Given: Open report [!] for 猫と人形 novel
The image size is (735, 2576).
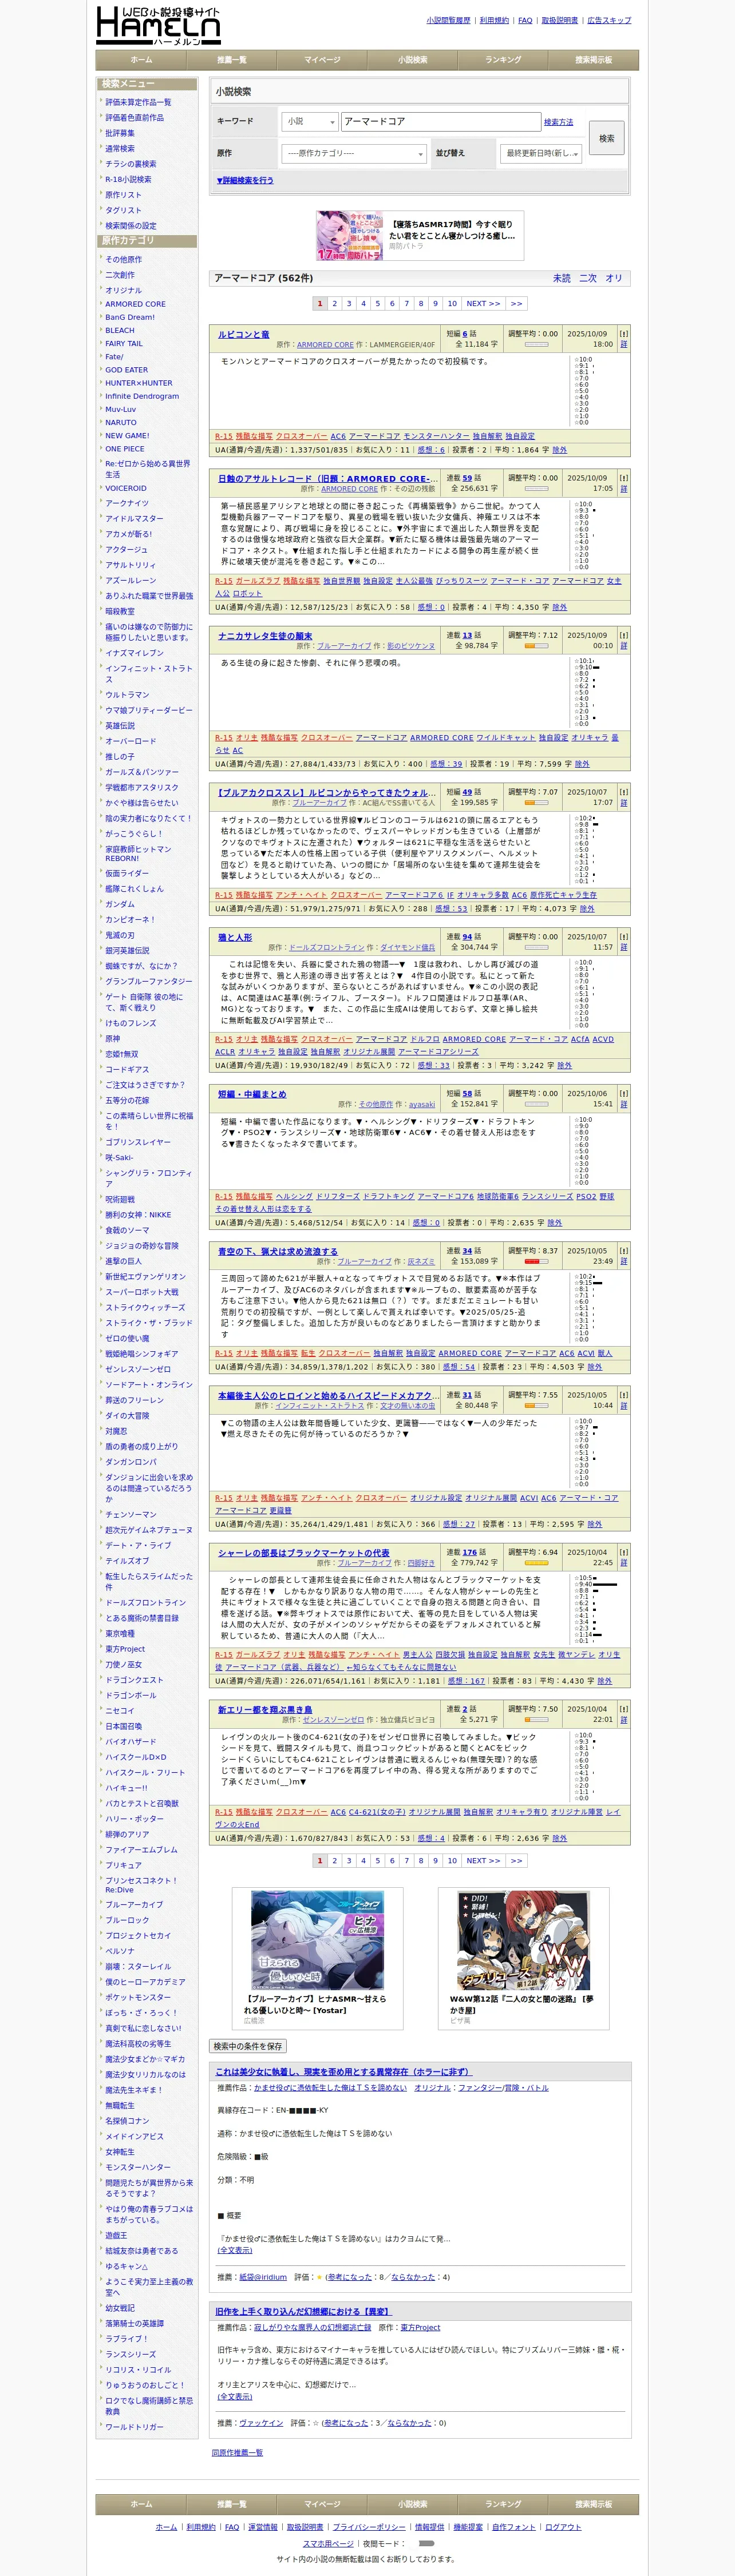Looking at the screenshot, I should [x=623, y=937].
